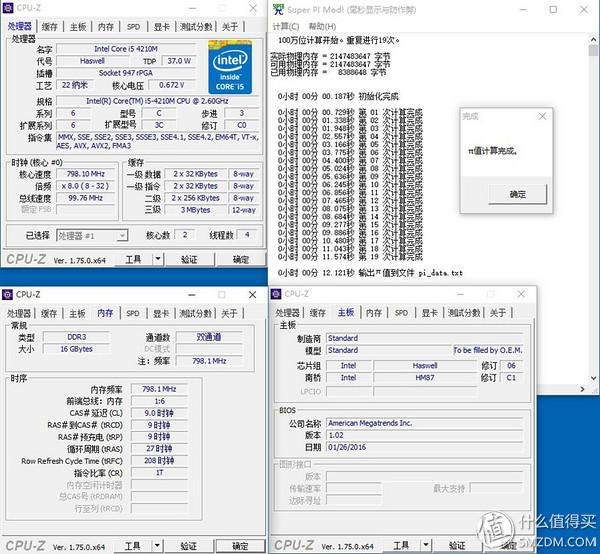The height and width of the screenshot is (554, 600).
Task: Click the Super PI title bar icon
Action: (x=279, y=9)
